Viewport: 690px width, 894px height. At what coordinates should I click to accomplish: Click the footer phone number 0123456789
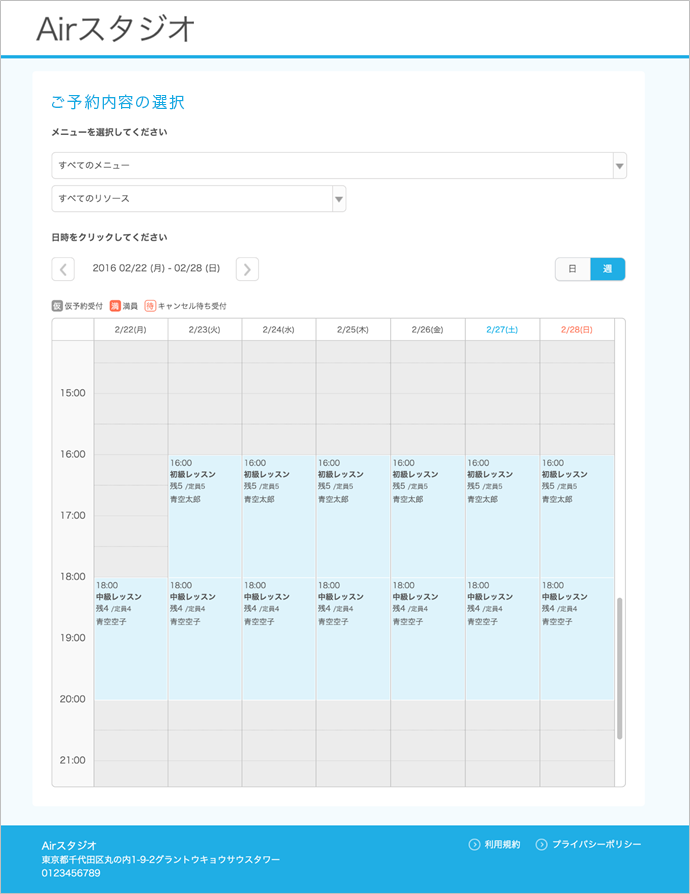pyautogui.click(x=71, y=873)
